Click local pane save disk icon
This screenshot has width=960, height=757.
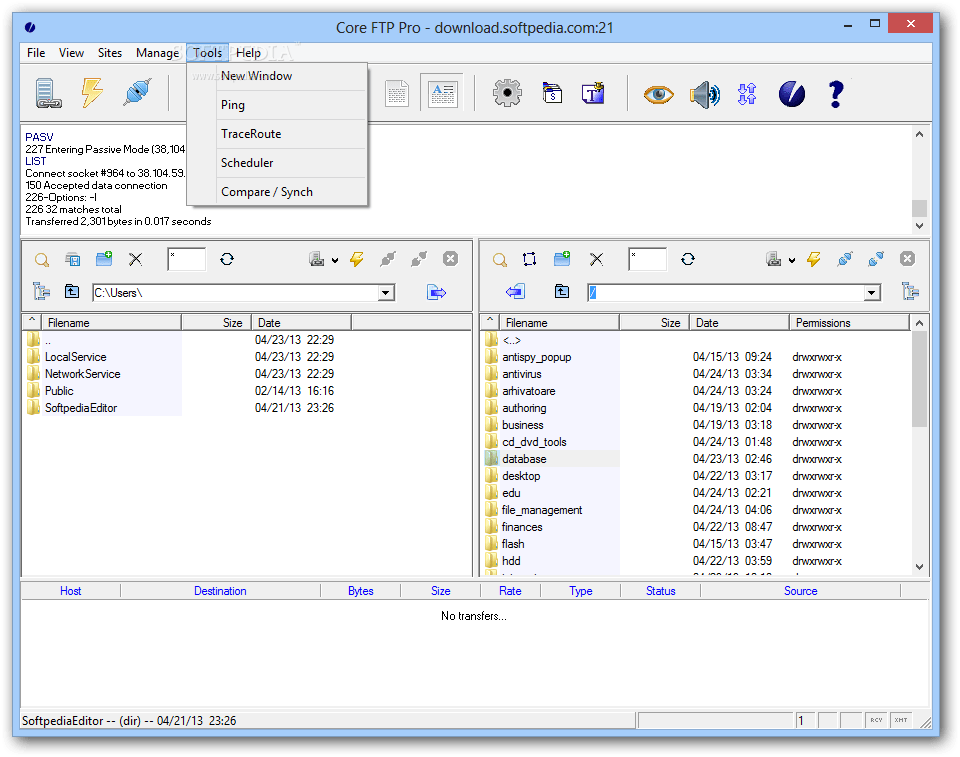73,259
